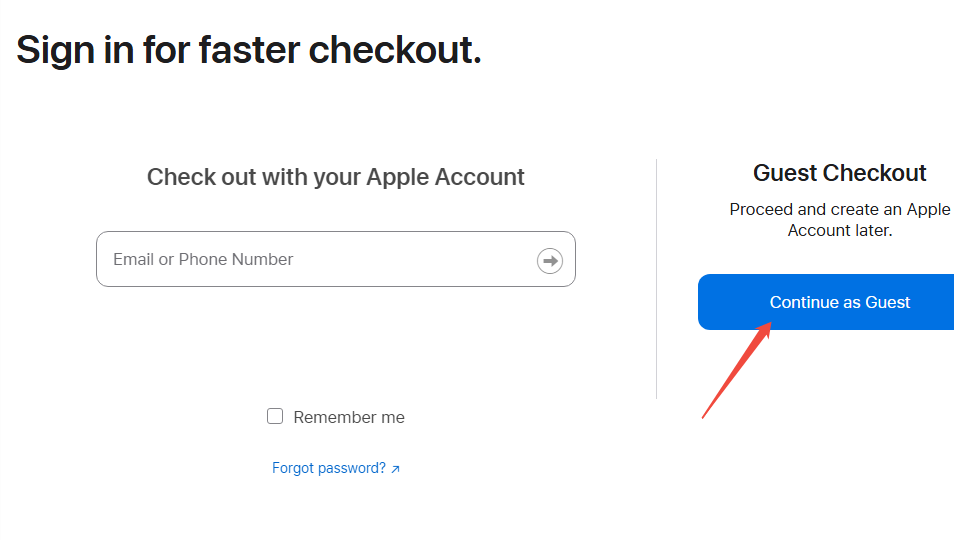Click the Check out with your Apple Account heading

tap(336, 177)
